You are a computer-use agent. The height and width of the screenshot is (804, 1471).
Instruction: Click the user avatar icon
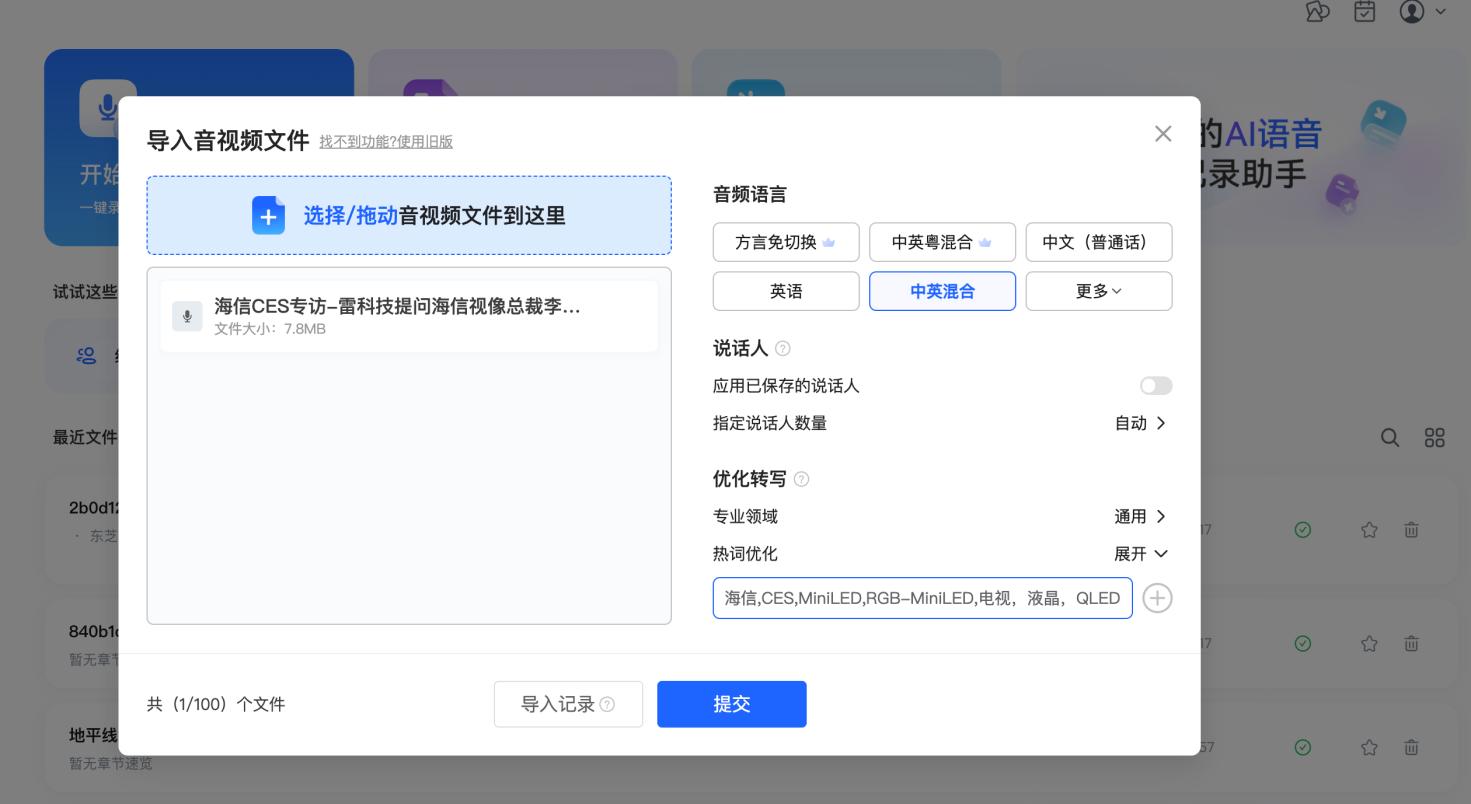(x=1411, y=12)
